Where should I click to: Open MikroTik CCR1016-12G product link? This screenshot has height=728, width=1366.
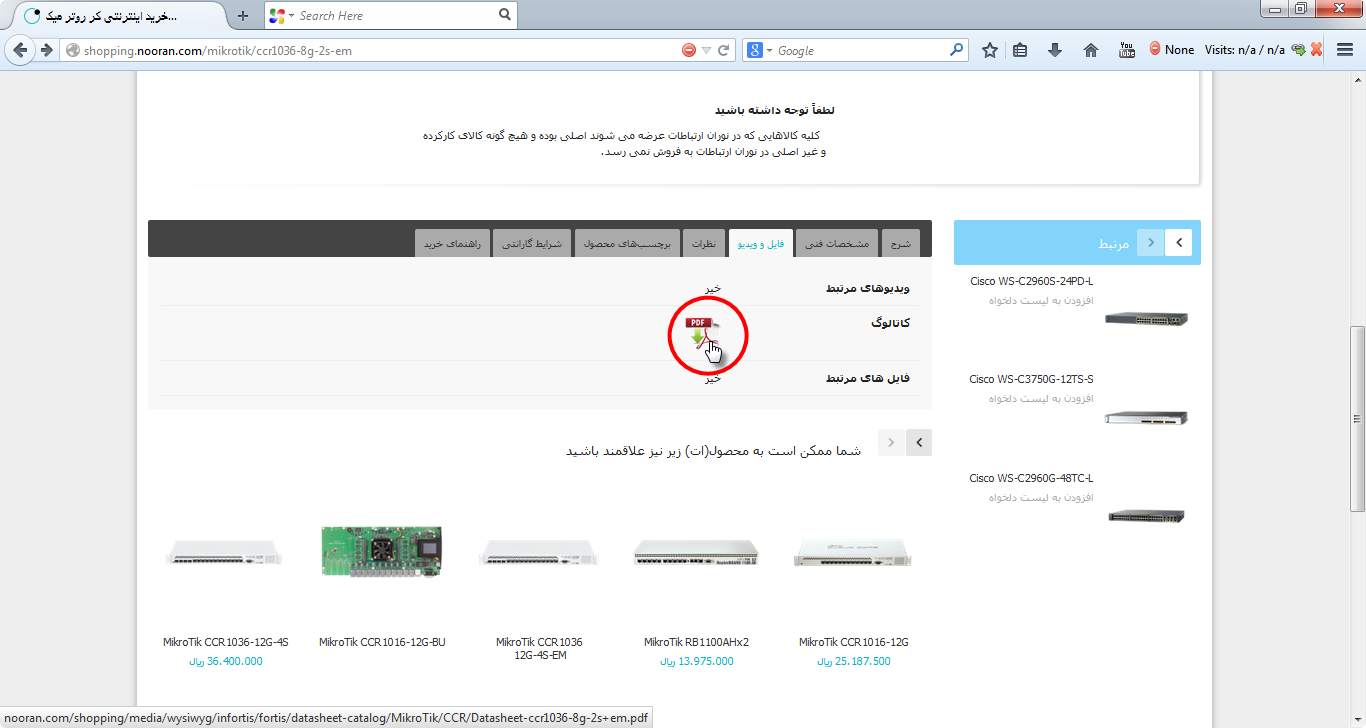click(854, 642)
